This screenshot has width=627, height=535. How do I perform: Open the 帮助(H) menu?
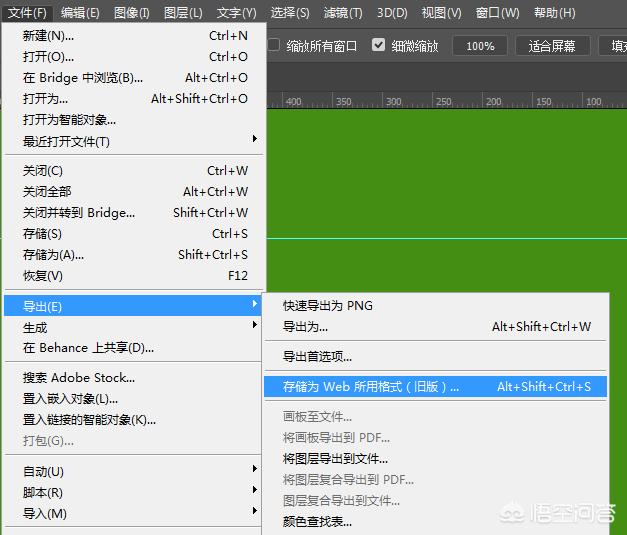[x=555, y=13]
